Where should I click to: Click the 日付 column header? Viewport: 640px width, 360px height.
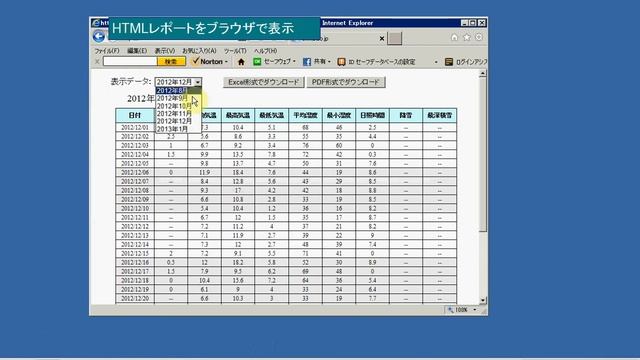(x=135, y=116)
